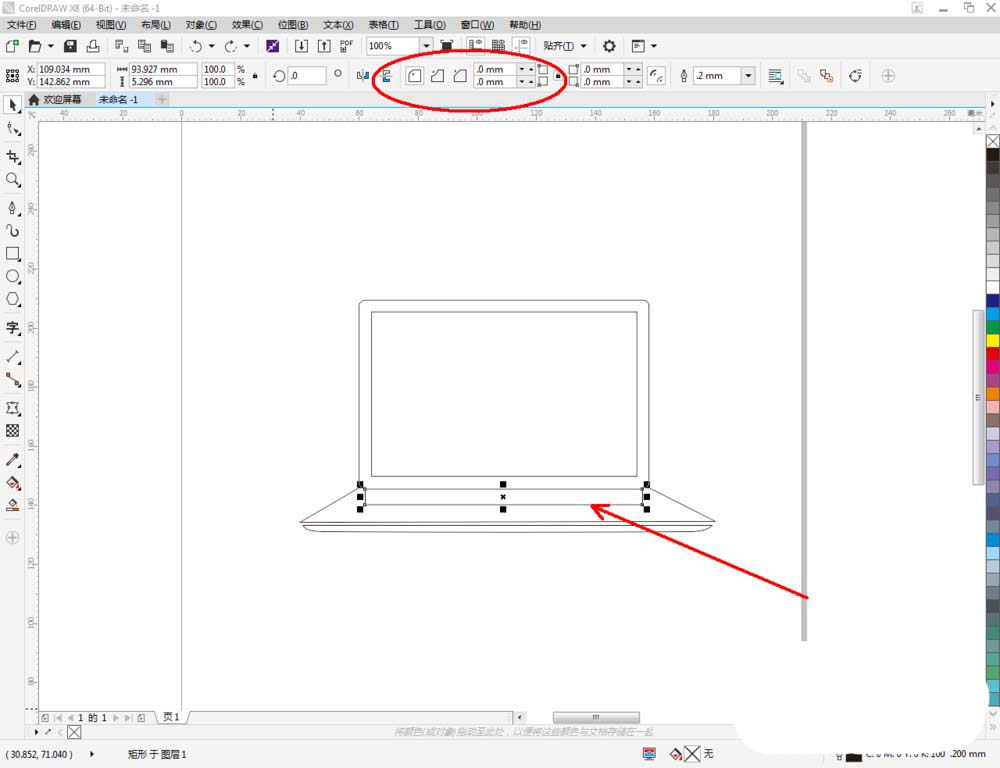1000x768 pixels.
Task: Save the document with floppy icon
Action: (70, 46)
